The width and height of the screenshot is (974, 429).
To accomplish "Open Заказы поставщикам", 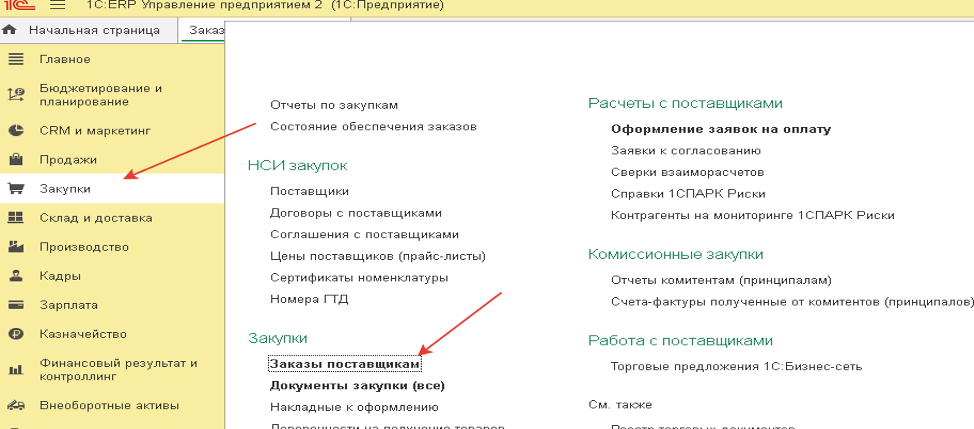I will (x=345, y=363).
